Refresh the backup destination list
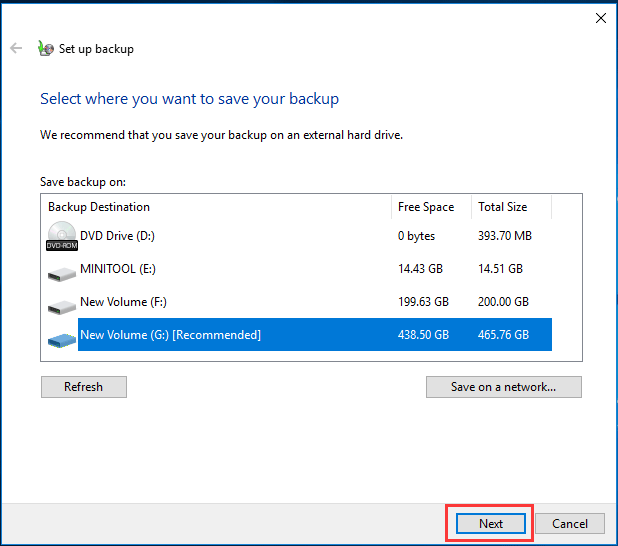The height and width of the screenshot is (546, 618). point(84,387)
